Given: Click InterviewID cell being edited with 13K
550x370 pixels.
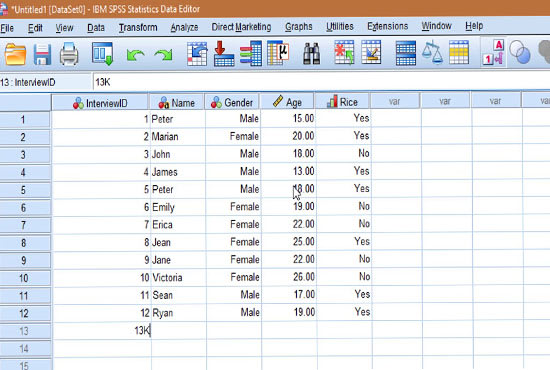Looking at the screenshot, I should [x=102, y=330].
